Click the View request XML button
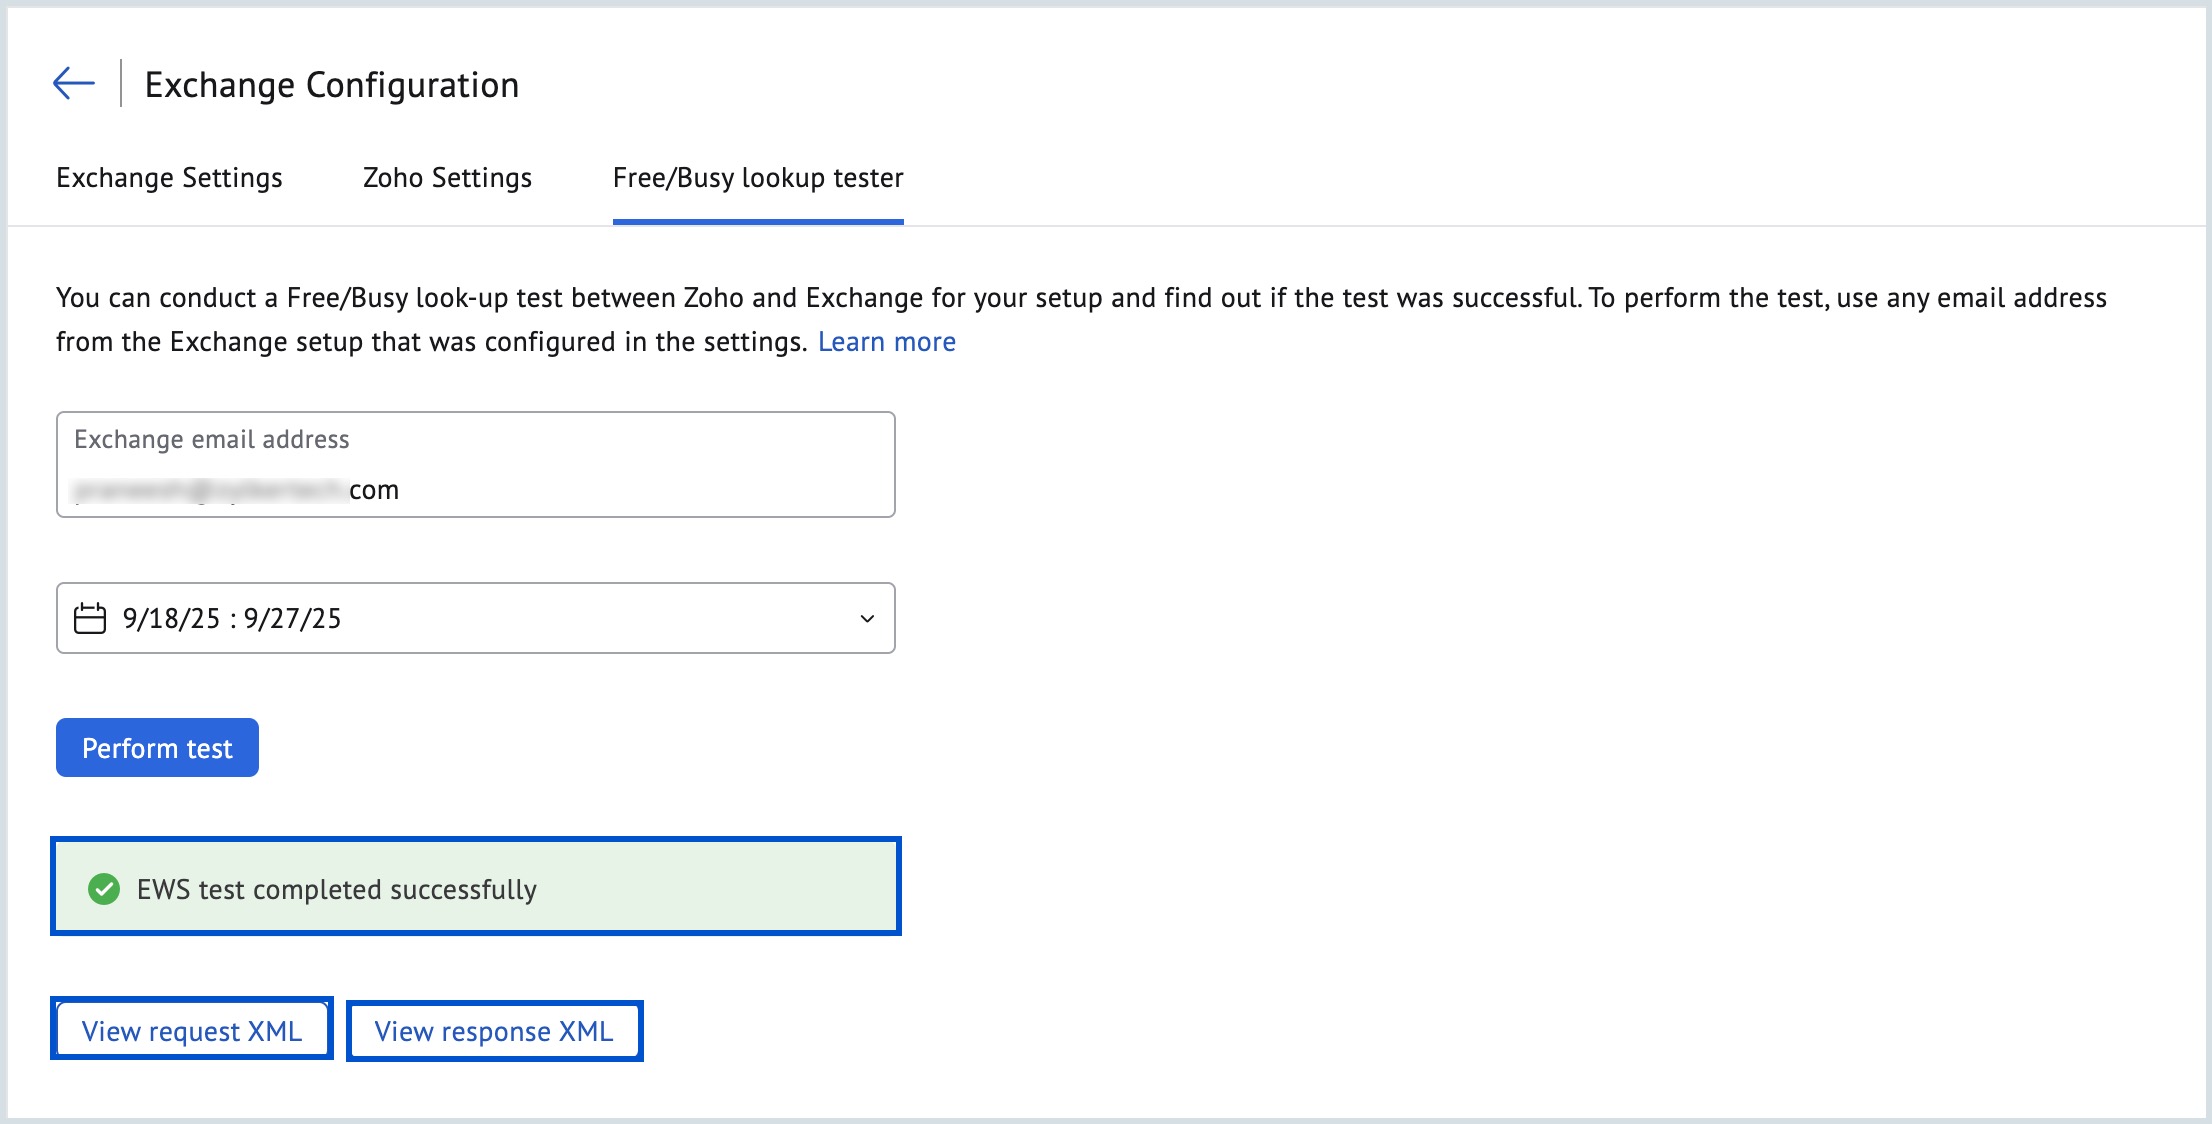The height and width of the screenshot is (1124, 2212). pyautogui.click(x=192, y=1031)
